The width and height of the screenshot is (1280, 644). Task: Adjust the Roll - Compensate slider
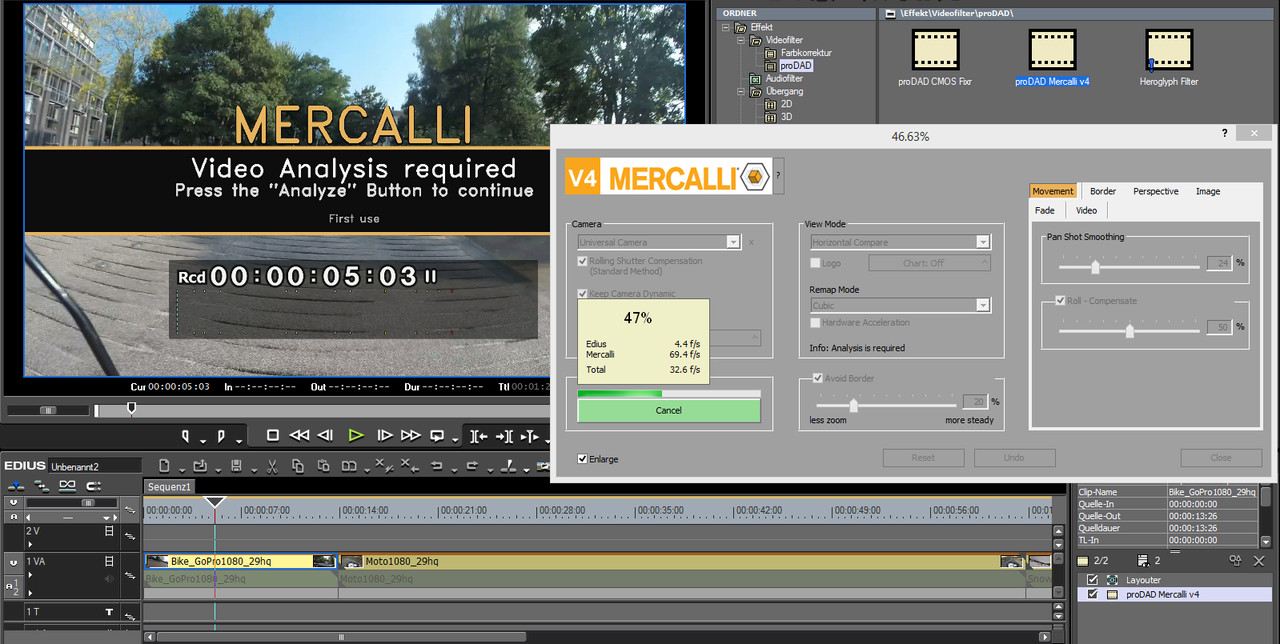point(1130,329)
